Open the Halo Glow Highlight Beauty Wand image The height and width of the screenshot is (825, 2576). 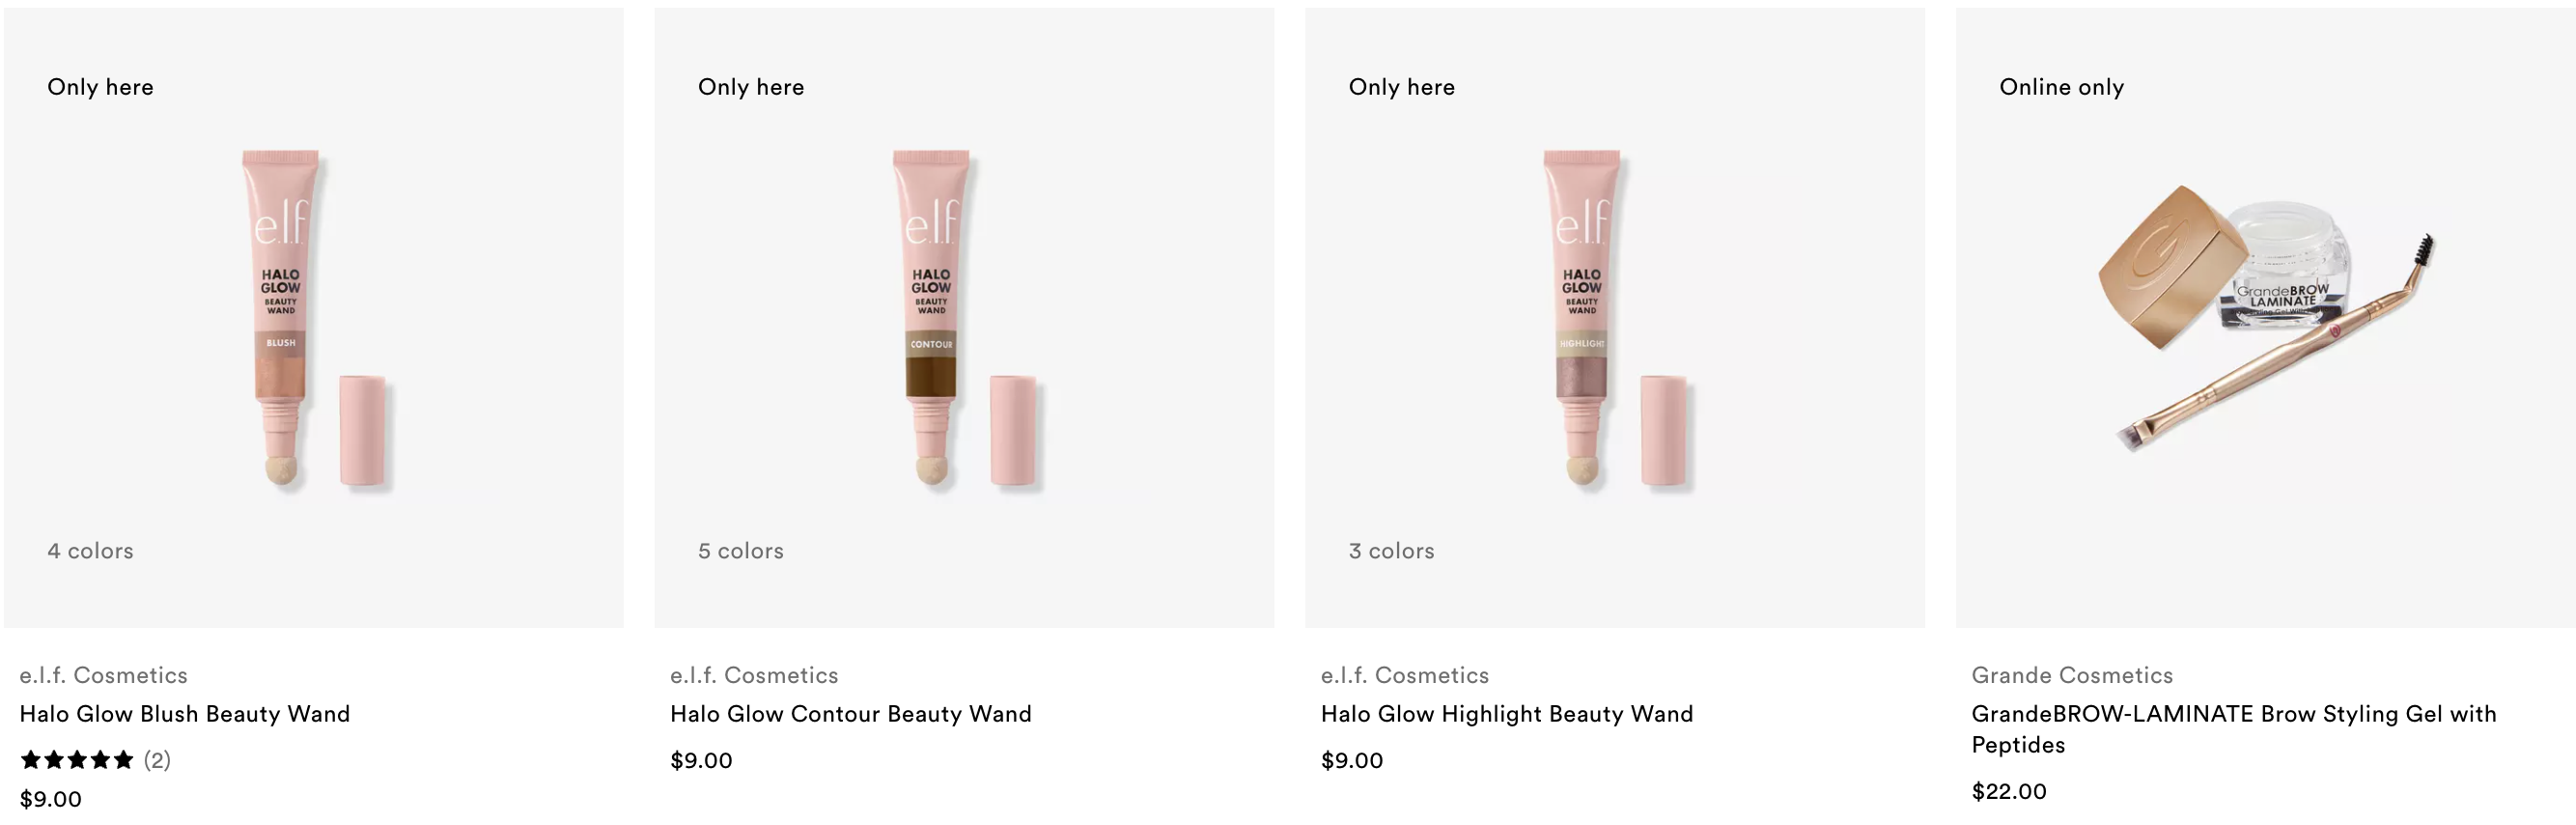(x=1615, y=318)
